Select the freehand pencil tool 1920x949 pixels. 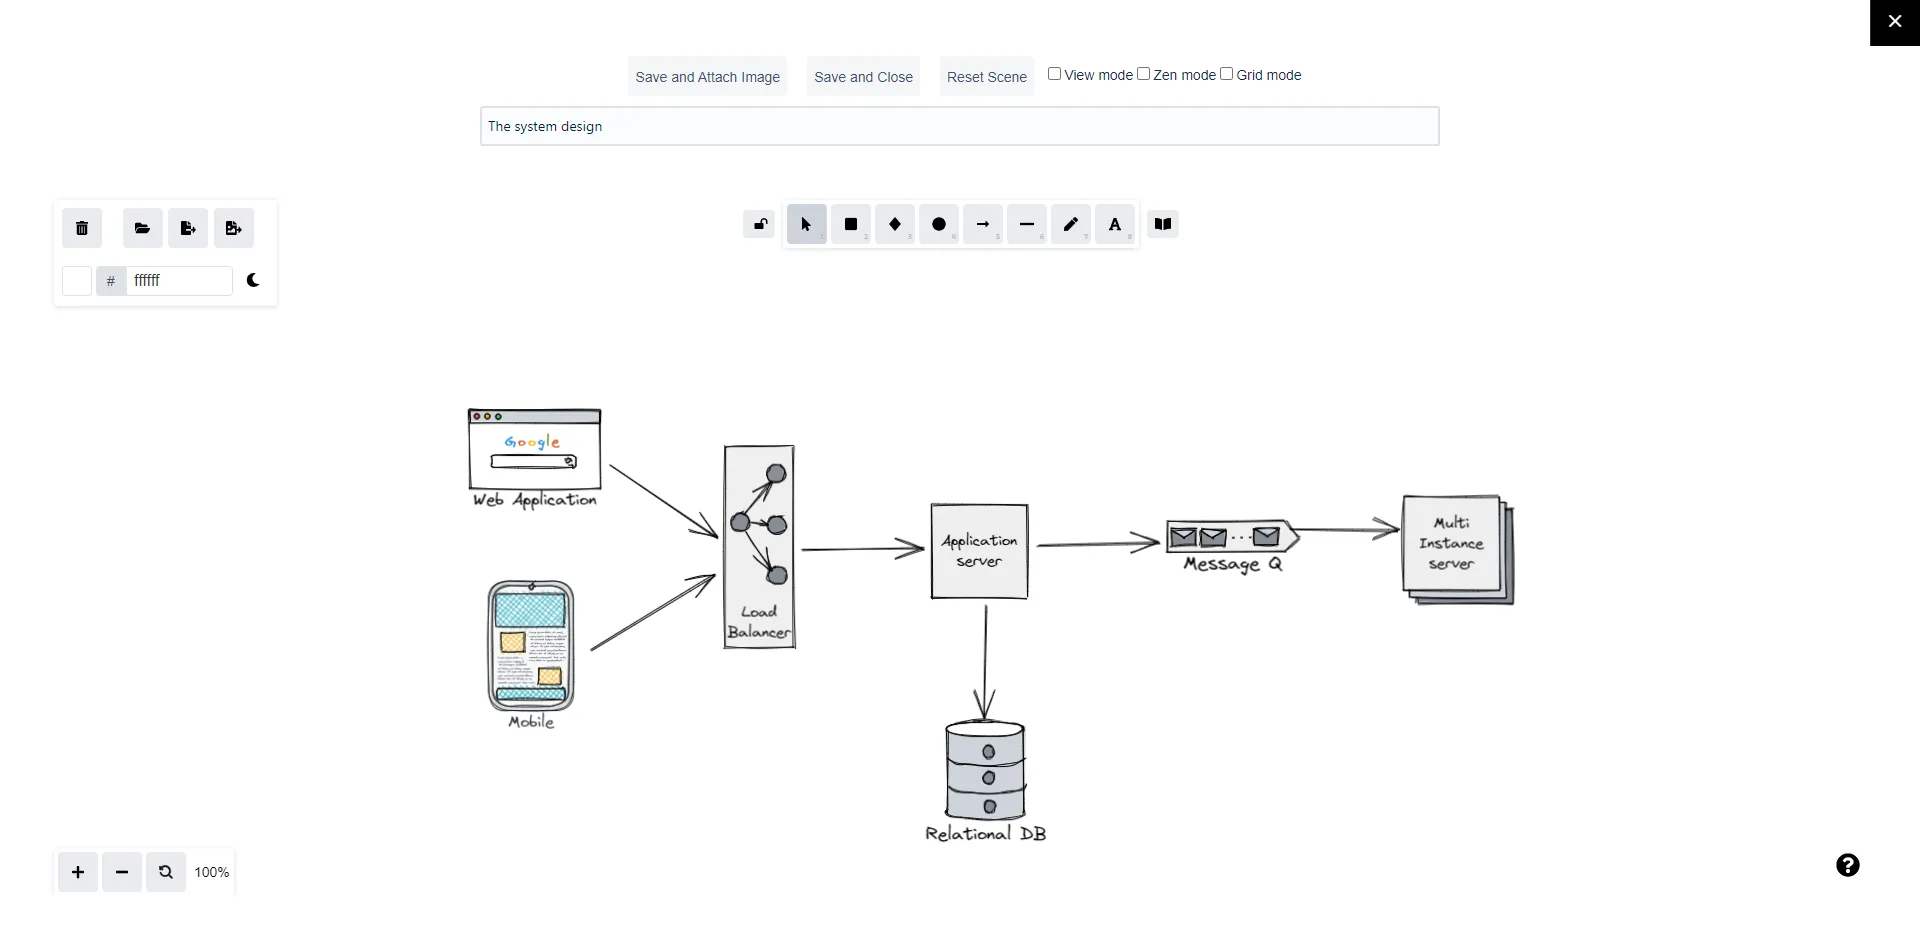tap(1071, 224)
